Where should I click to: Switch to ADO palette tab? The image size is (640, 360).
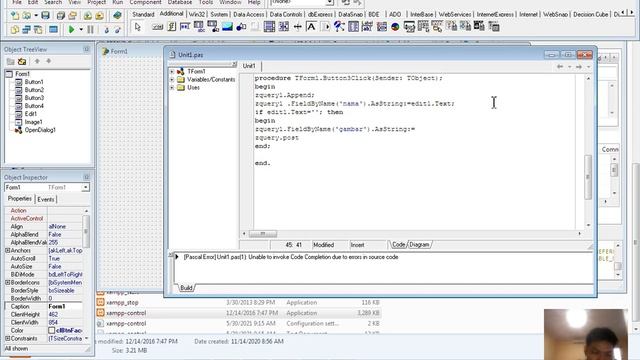click(395, 14)
